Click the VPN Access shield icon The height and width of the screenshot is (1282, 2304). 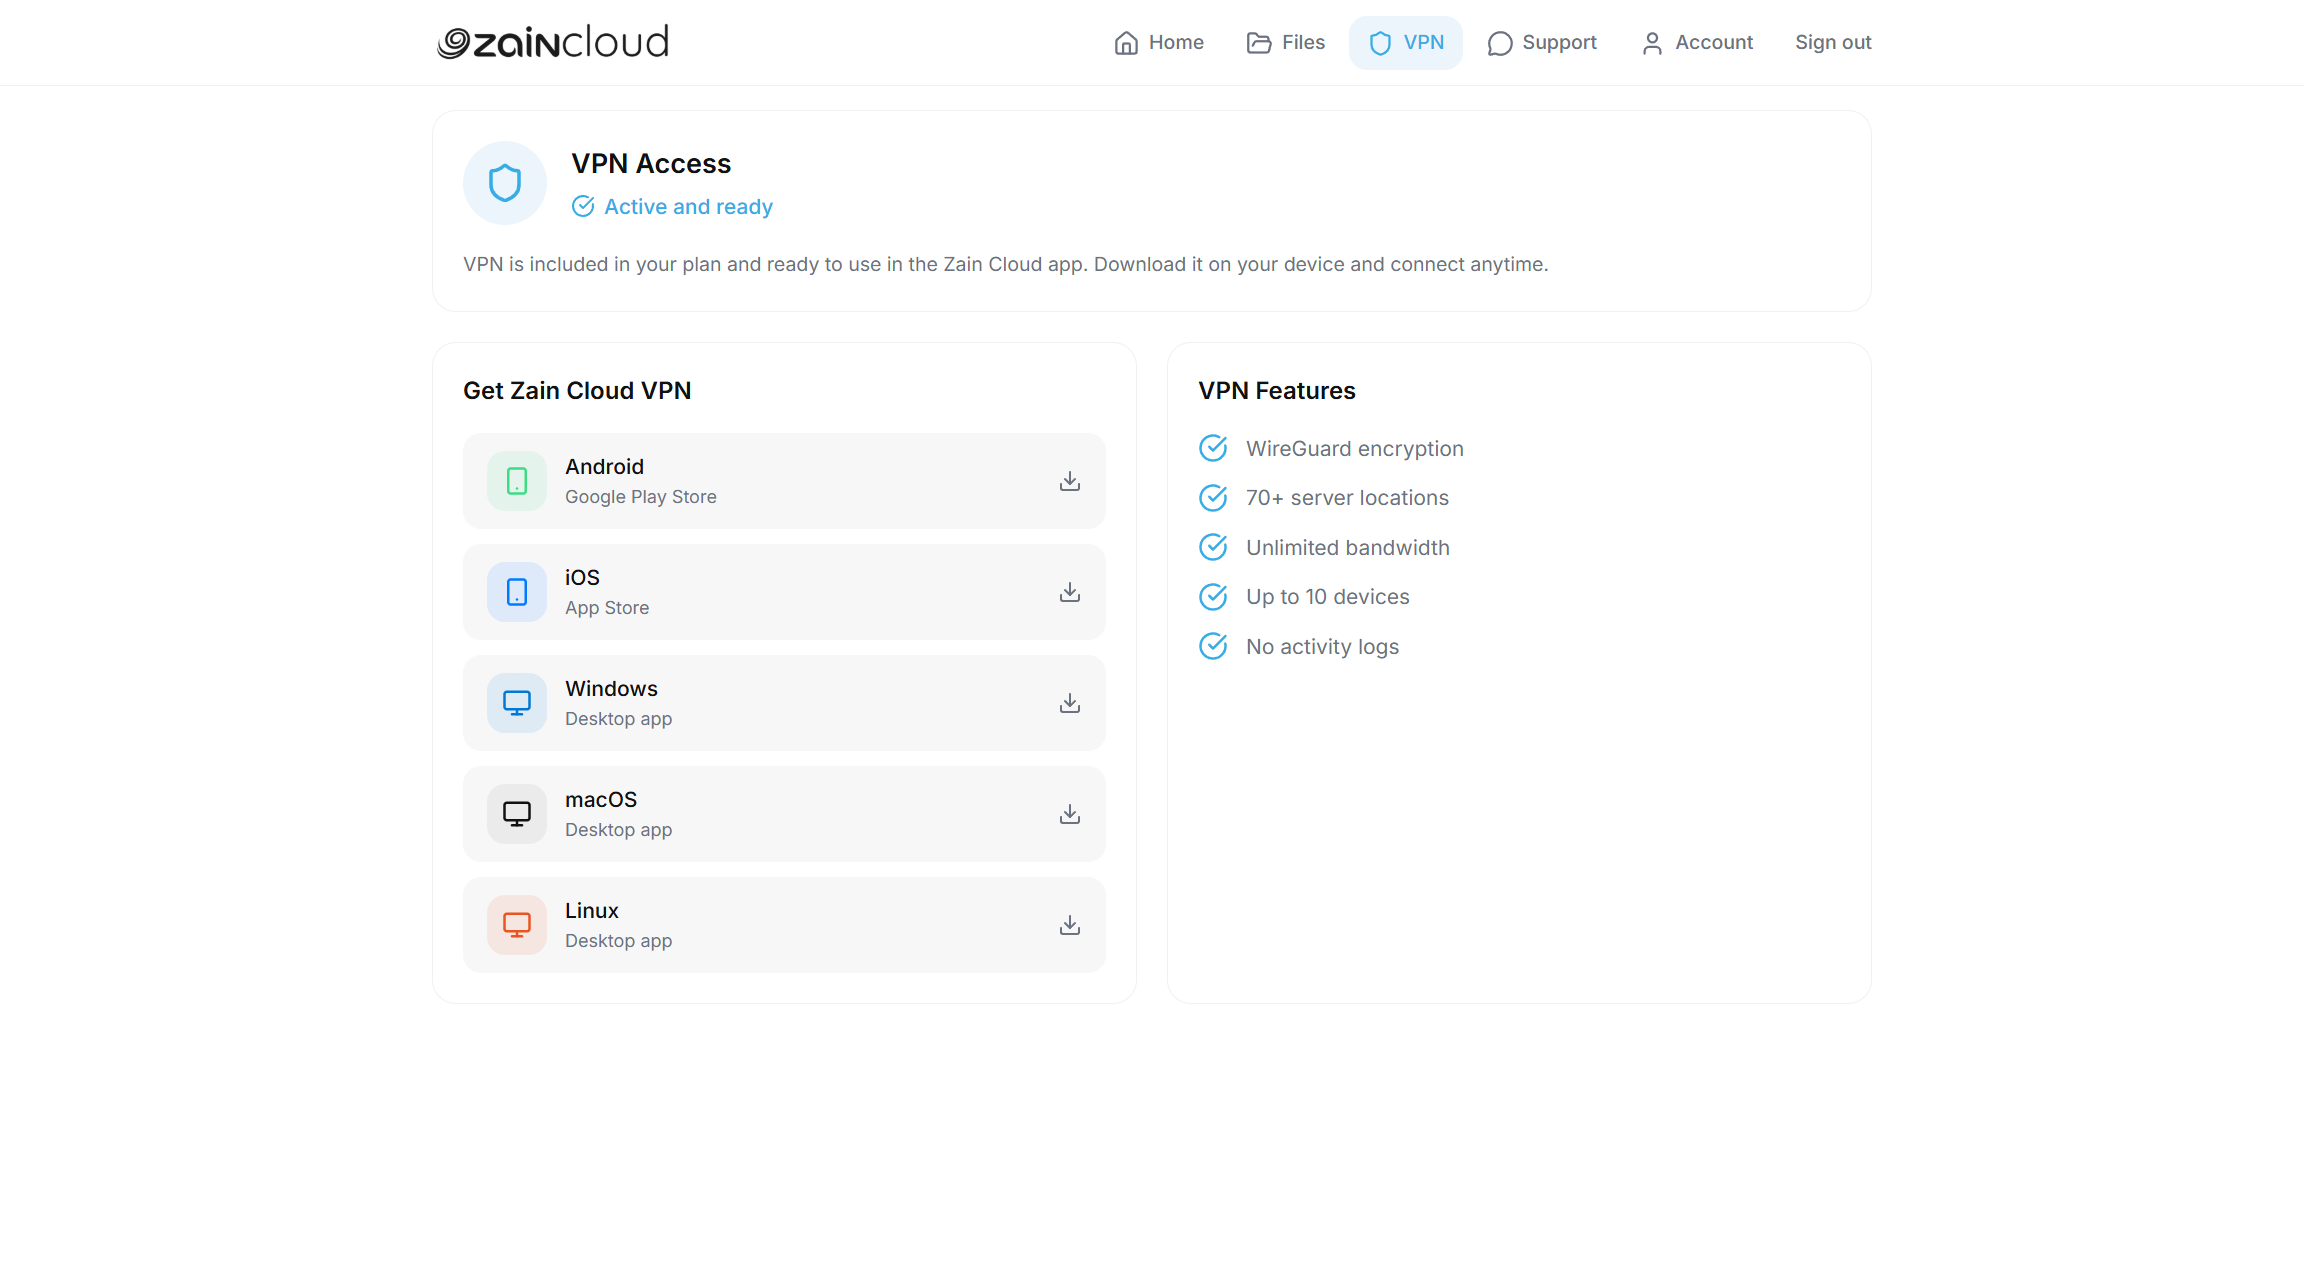tap(505, 183)
